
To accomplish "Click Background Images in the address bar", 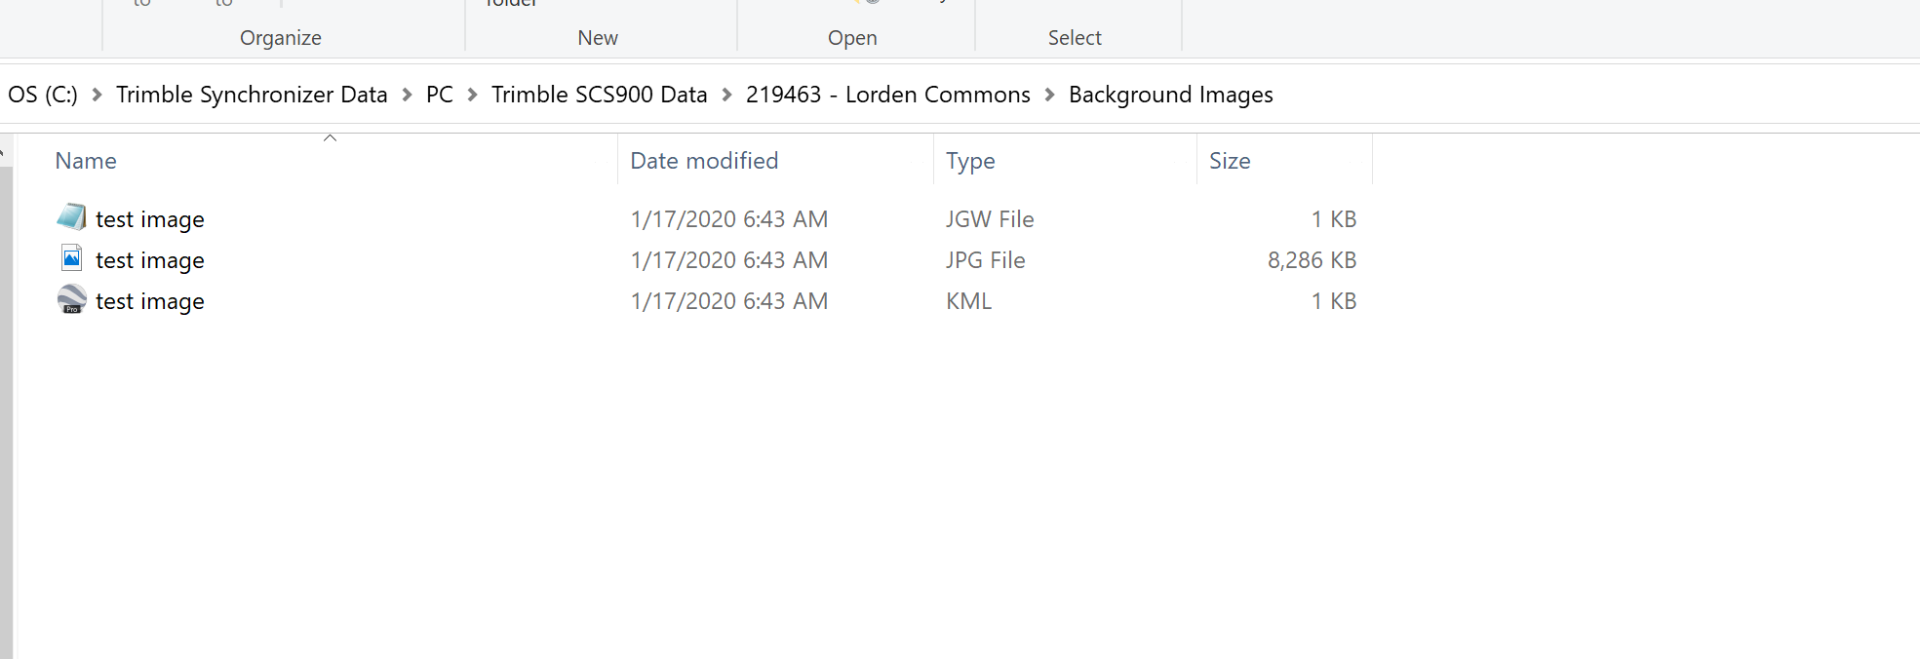I will (1171, 94).
